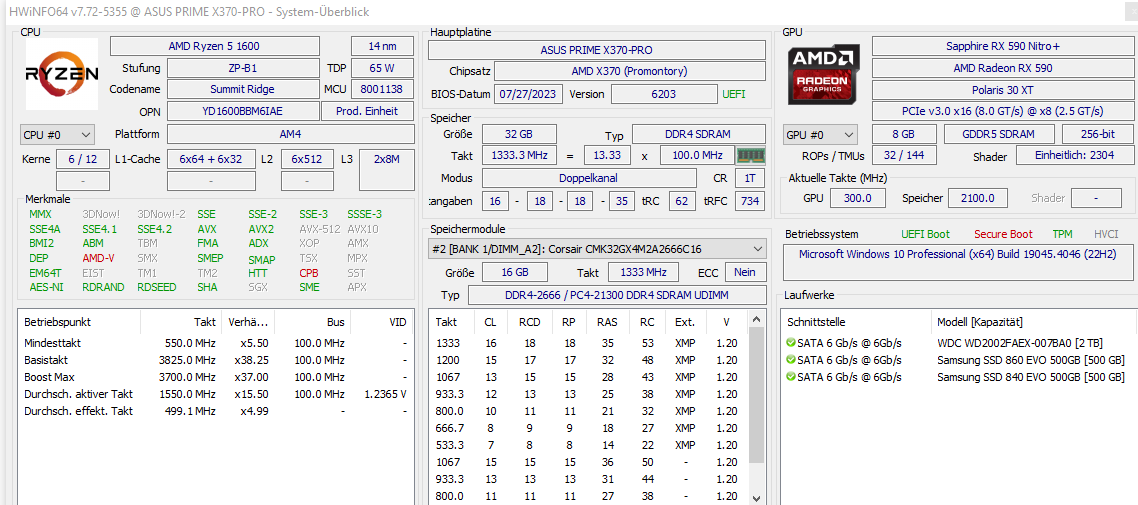Click the green check icon beside Samsung SSD 840 EVO
The image size is (1138, 505).
click(790, 377)
